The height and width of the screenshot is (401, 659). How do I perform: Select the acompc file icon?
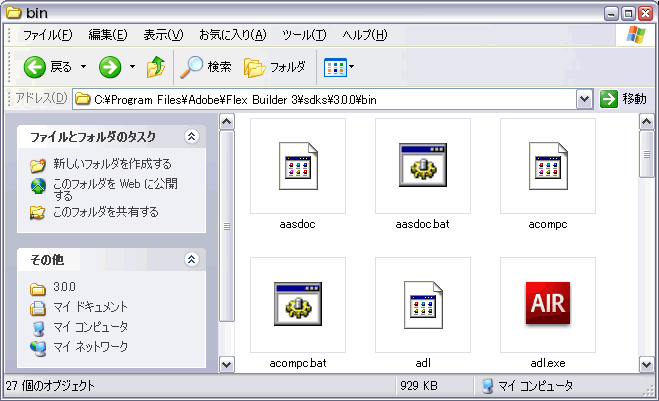[x=548, y=166]
